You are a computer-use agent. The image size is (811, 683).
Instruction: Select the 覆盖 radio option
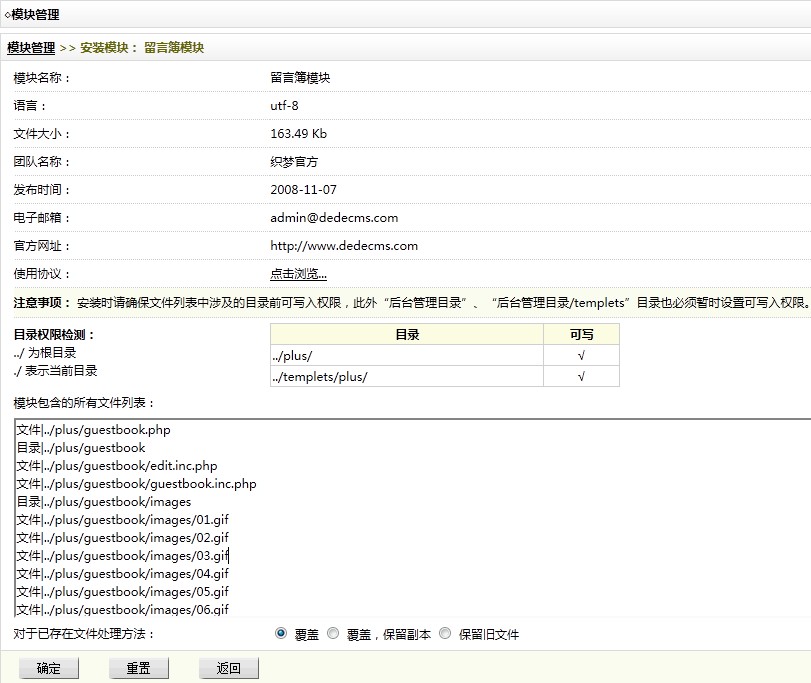click(282, 634)
